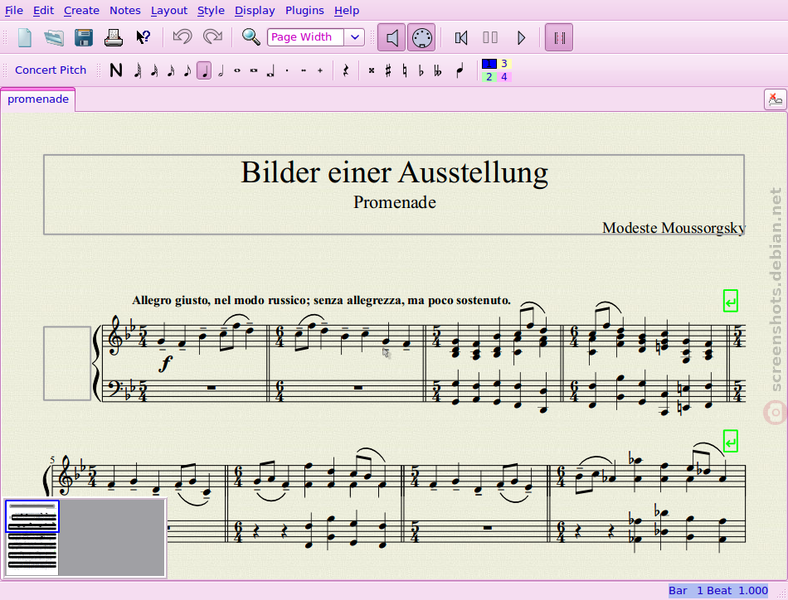
Task: Select the title Bilder einer Ausstellung
Action: [x=395, y=172]
